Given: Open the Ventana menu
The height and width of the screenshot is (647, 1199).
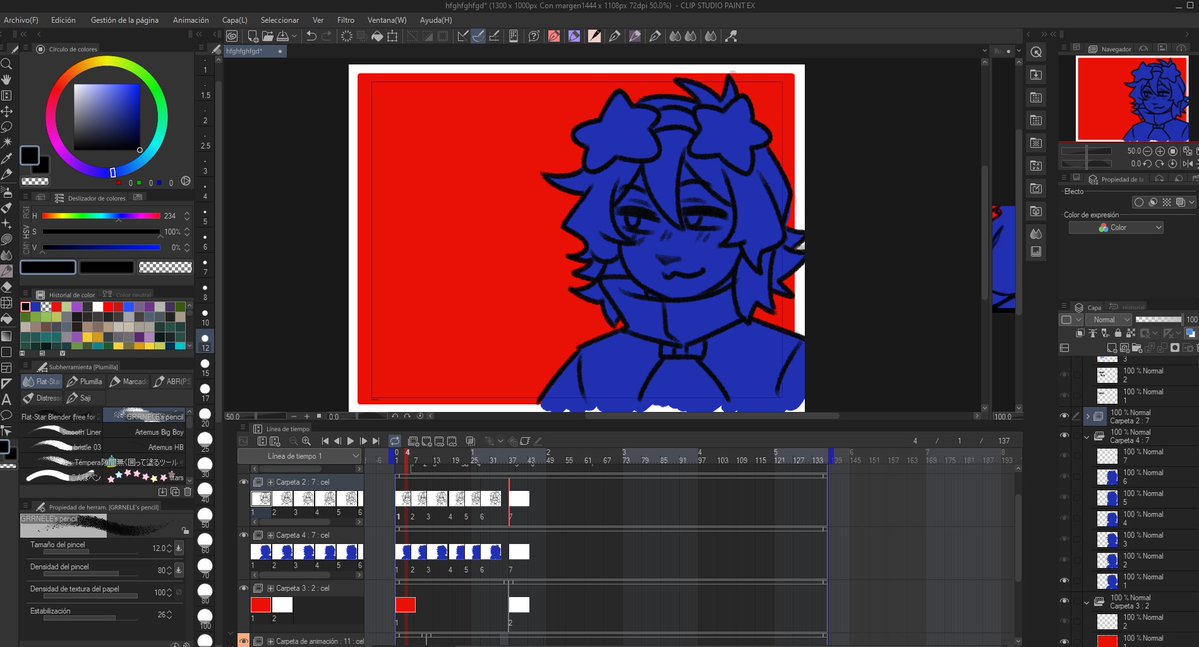Looking at the screenshot, I should (387, 20).
